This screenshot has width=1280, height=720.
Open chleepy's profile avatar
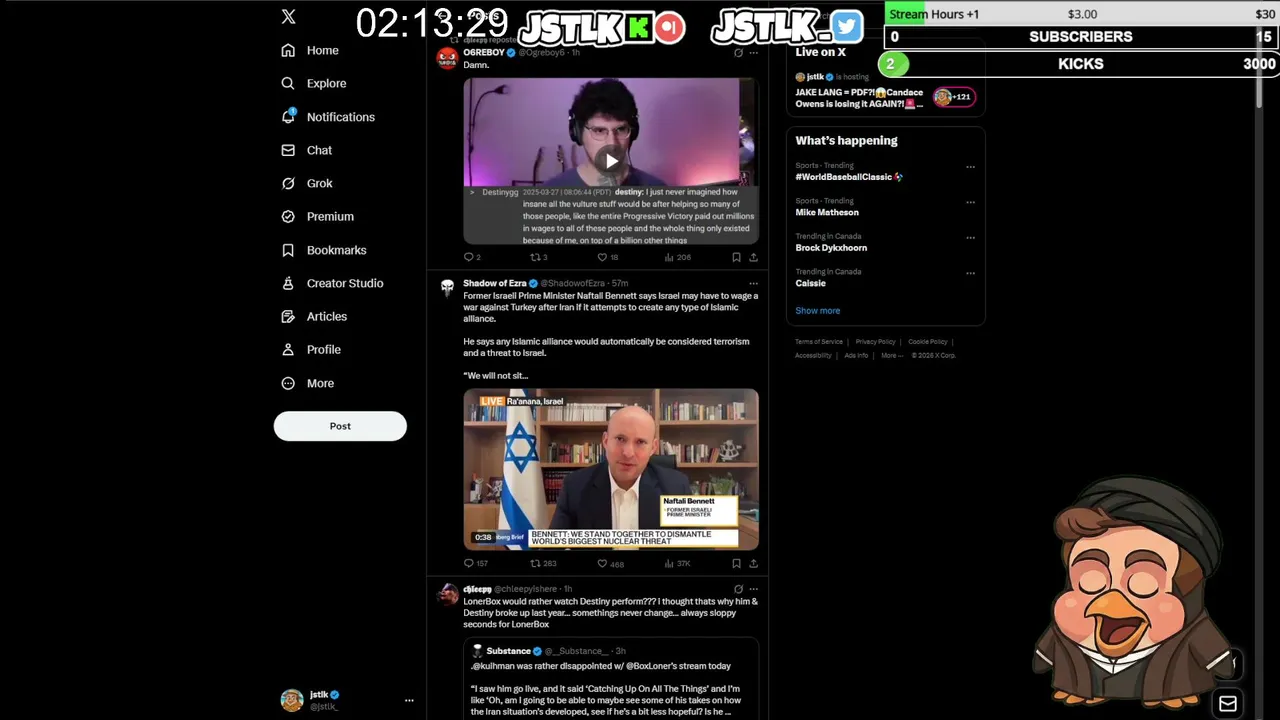pyautogui.click(x=447, y=594)
